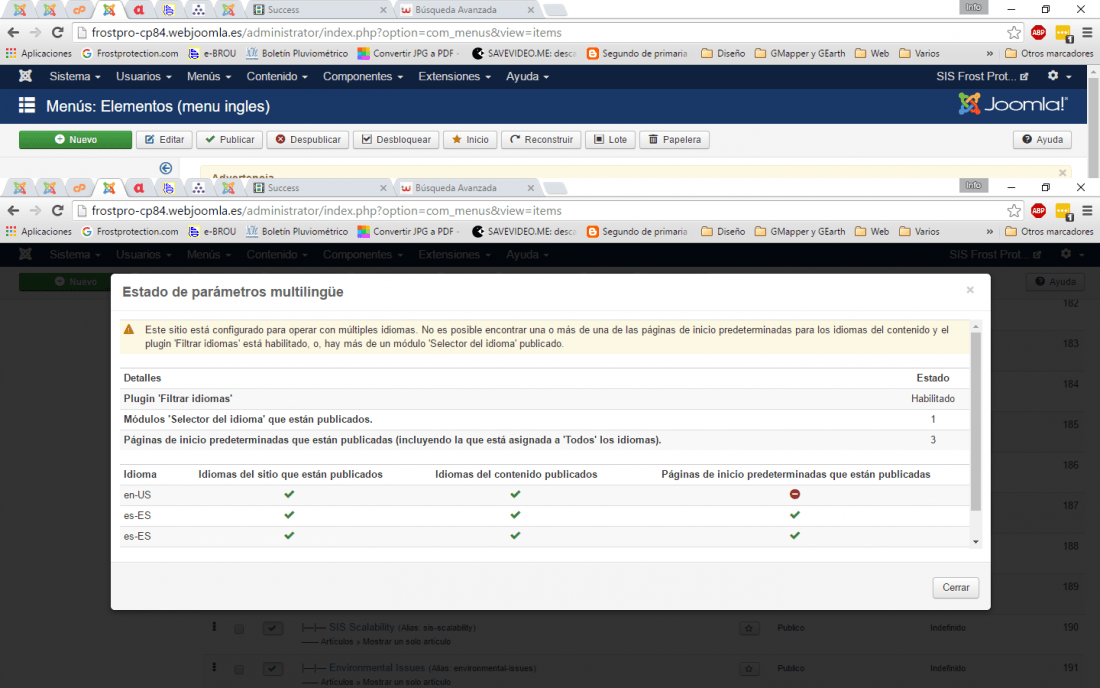The width and height of the screenshot is (1100, 688).
Task: Close the multilingual status dialog with the X
Action: (970, 290)
